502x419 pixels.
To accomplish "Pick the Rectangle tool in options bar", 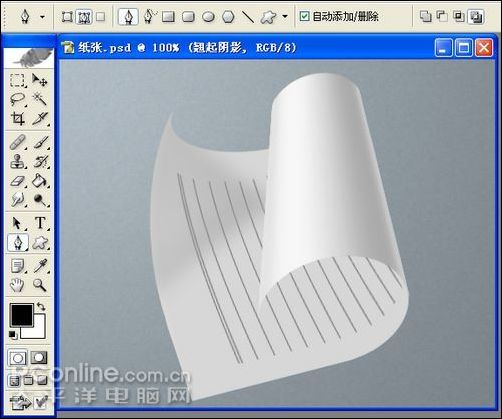I will 168,17.
